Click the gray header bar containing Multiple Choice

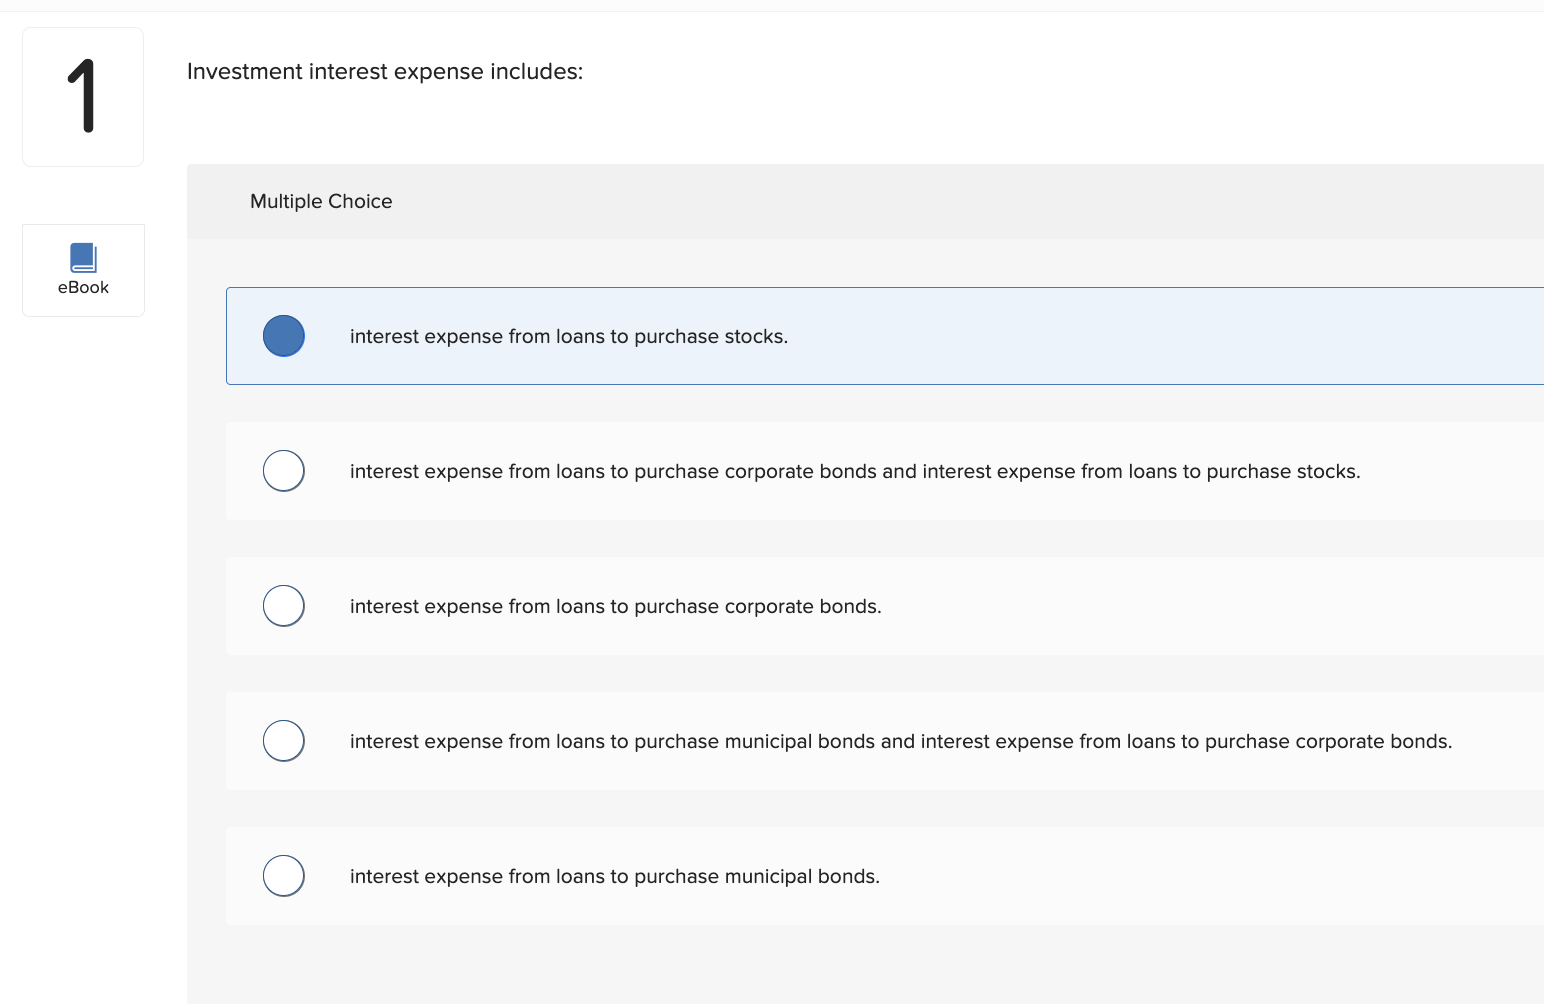(x=865, y=201)
